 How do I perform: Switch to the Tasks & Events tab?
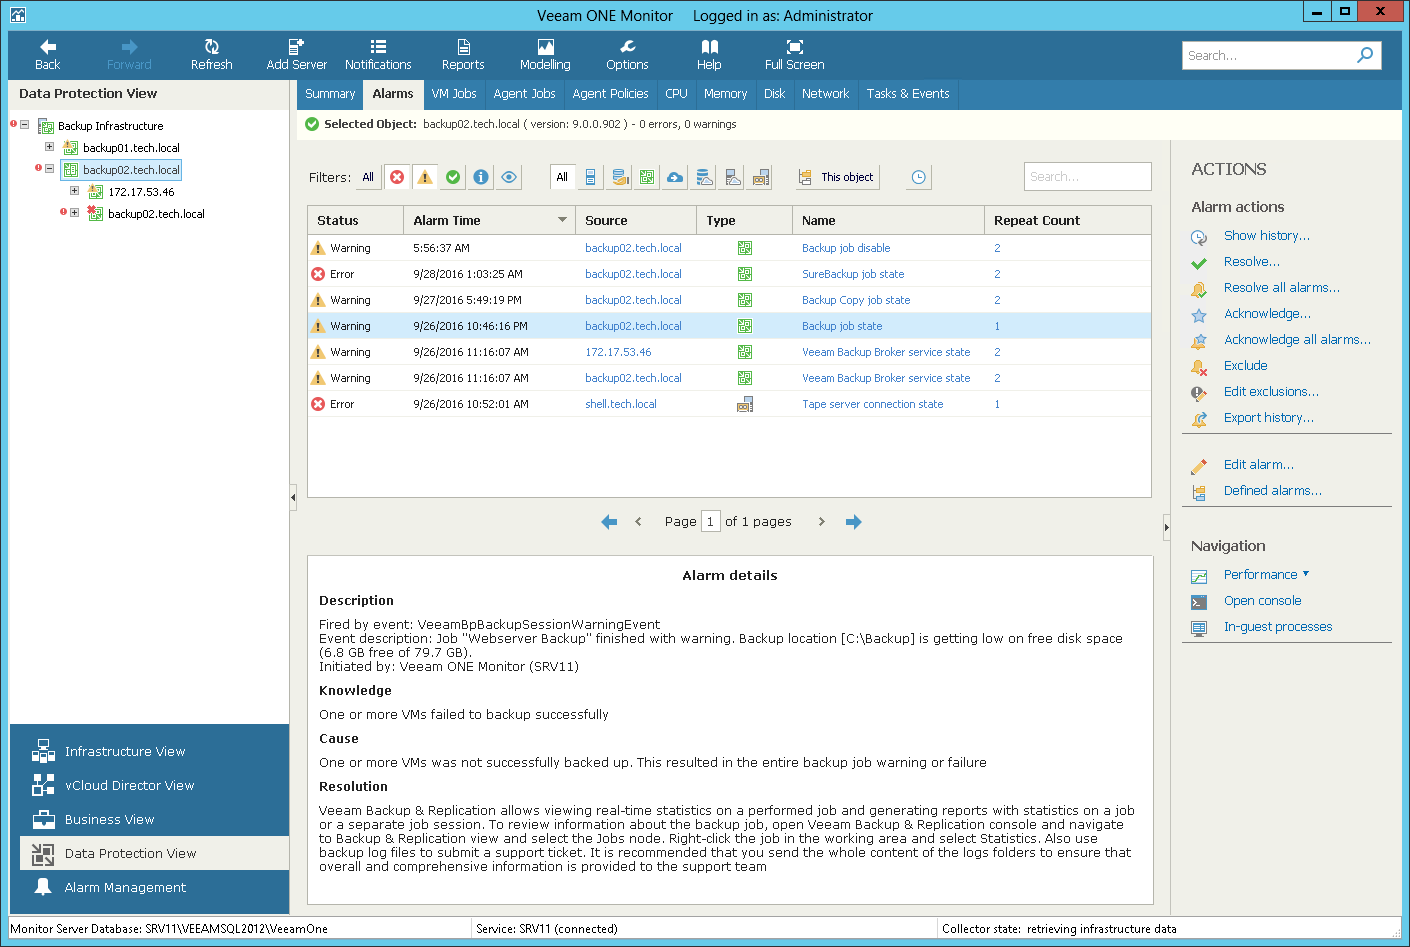pyautogui.click(x=908, y=94)
